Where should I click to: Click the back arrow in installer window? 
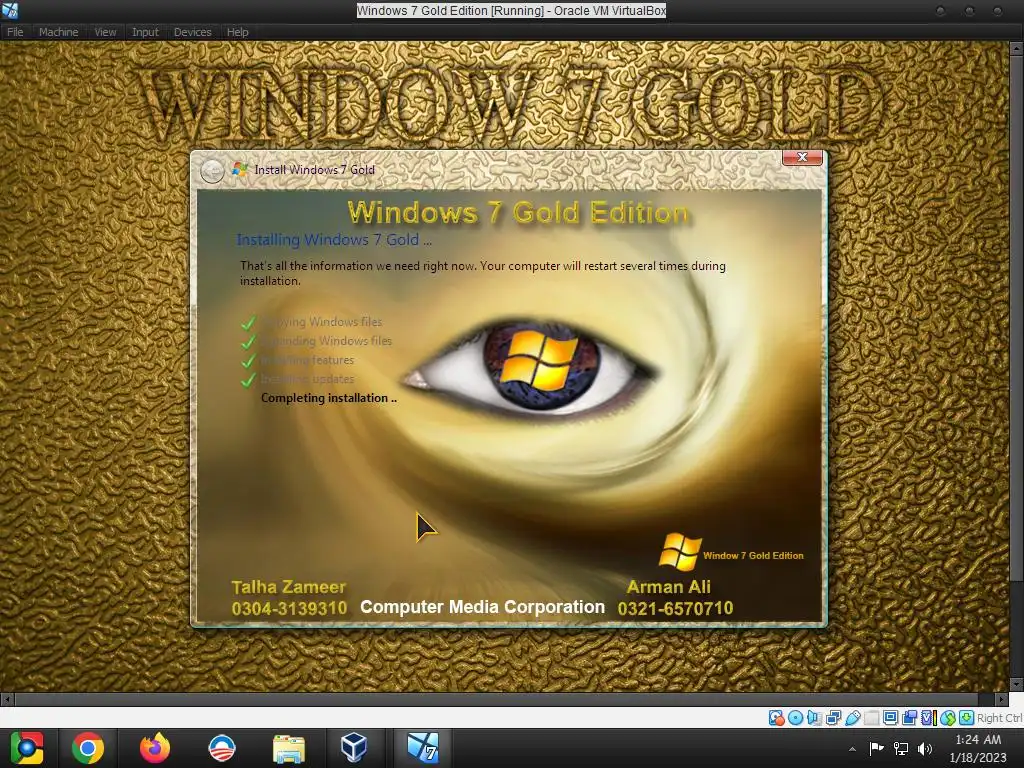[212, 171]
